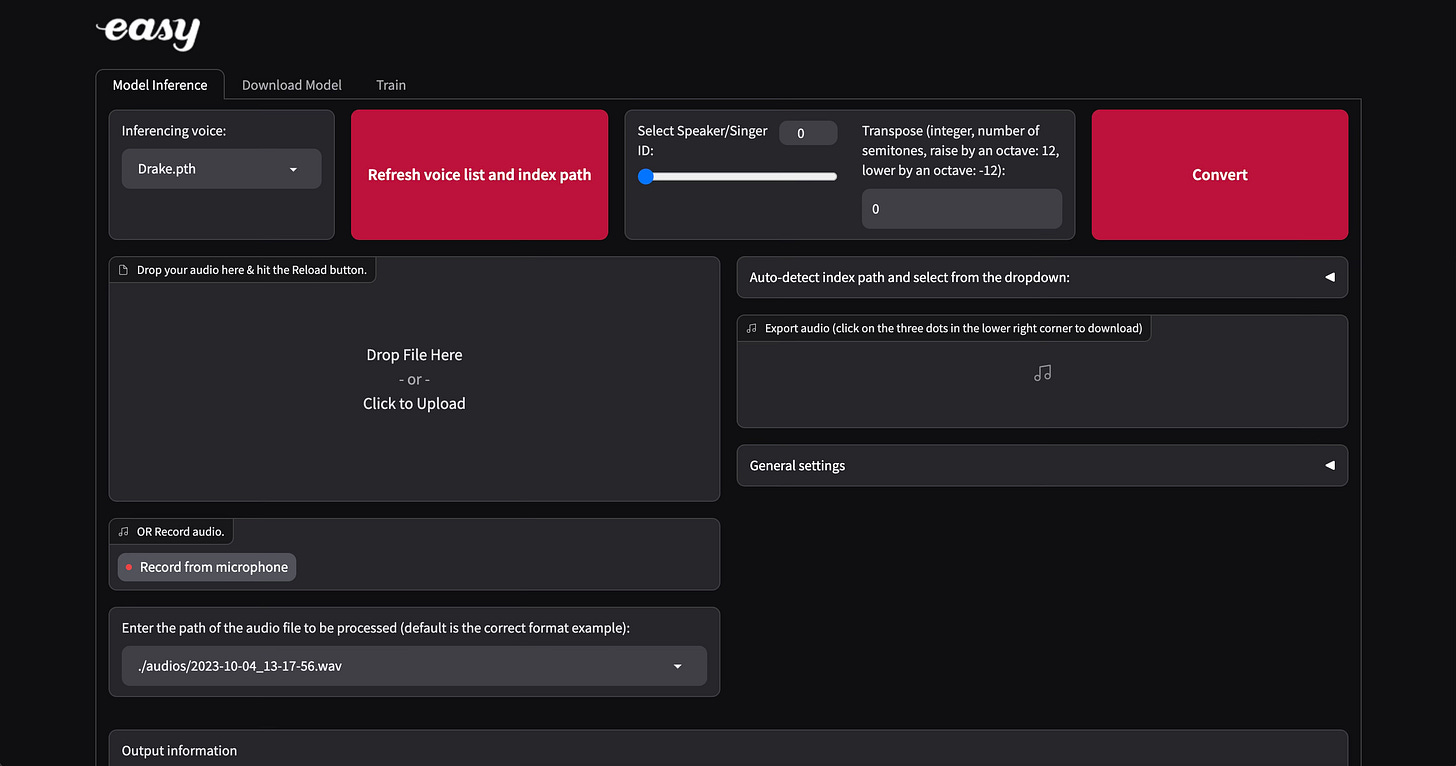Click Refresh voice list and index path

point(479,175)
